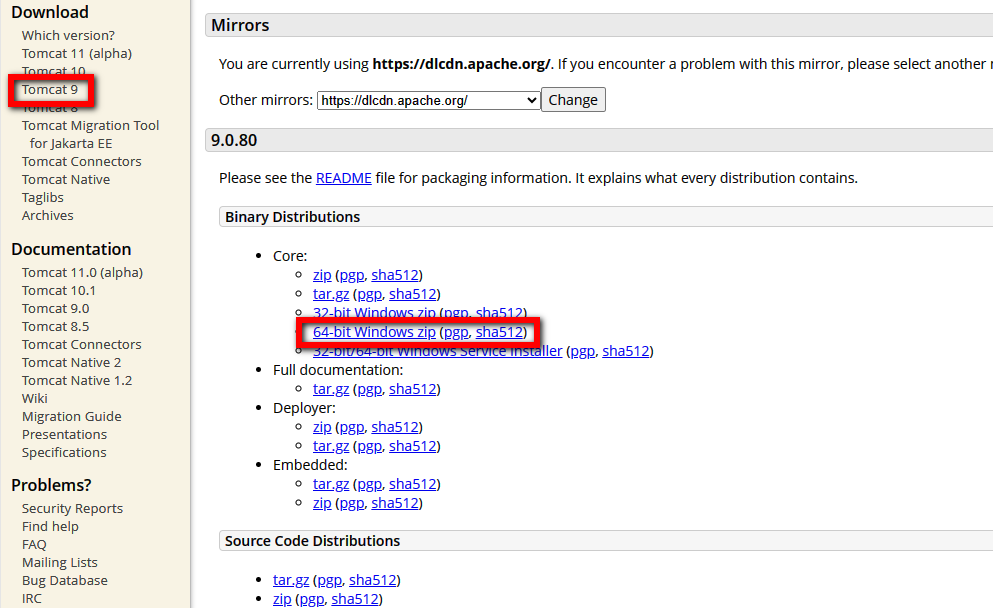Open pgp for Source Code tar.gz

[330, 580]
